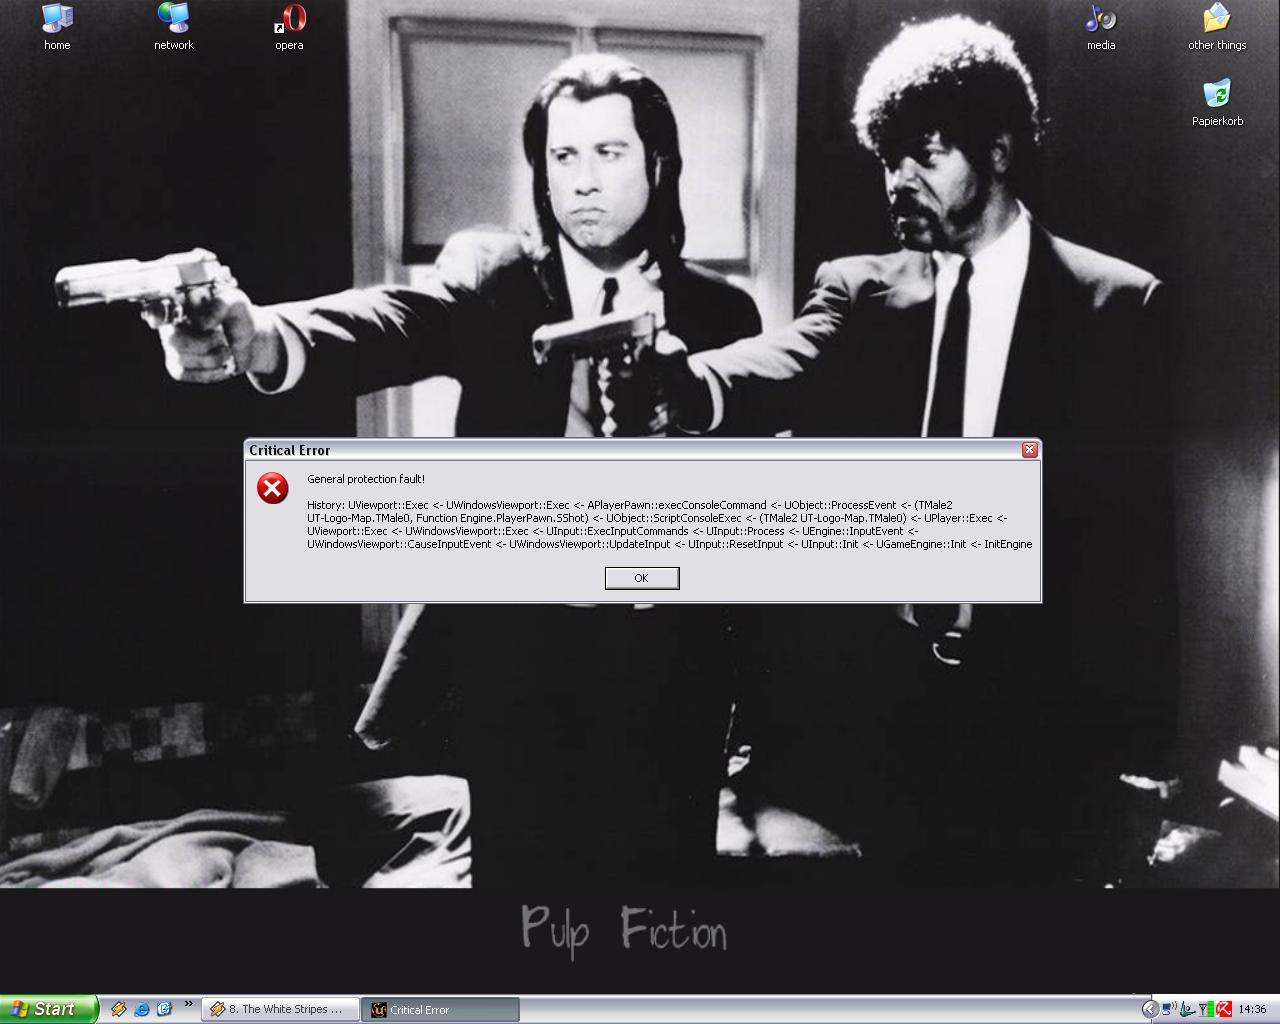Open the wireless network connection tray icon

tap(1168, 1009)
